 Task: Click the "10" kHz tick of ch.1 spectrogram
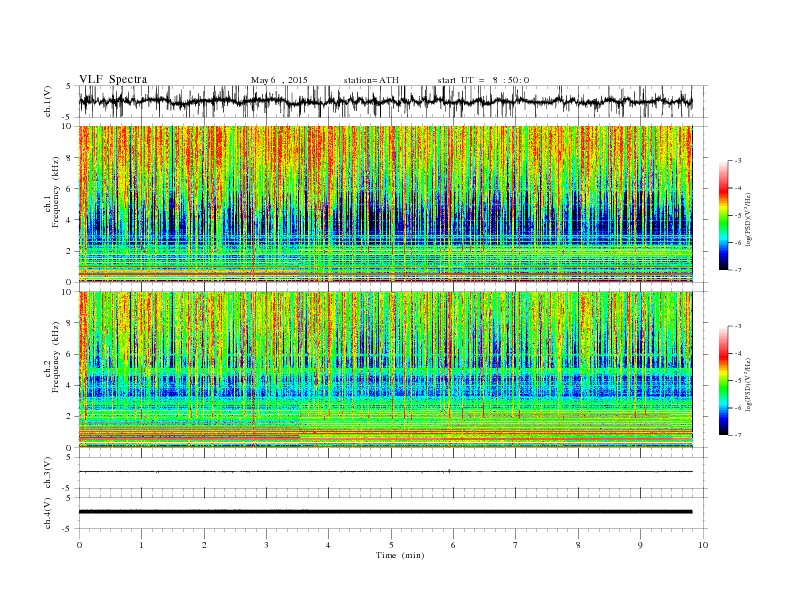point(67,126)
